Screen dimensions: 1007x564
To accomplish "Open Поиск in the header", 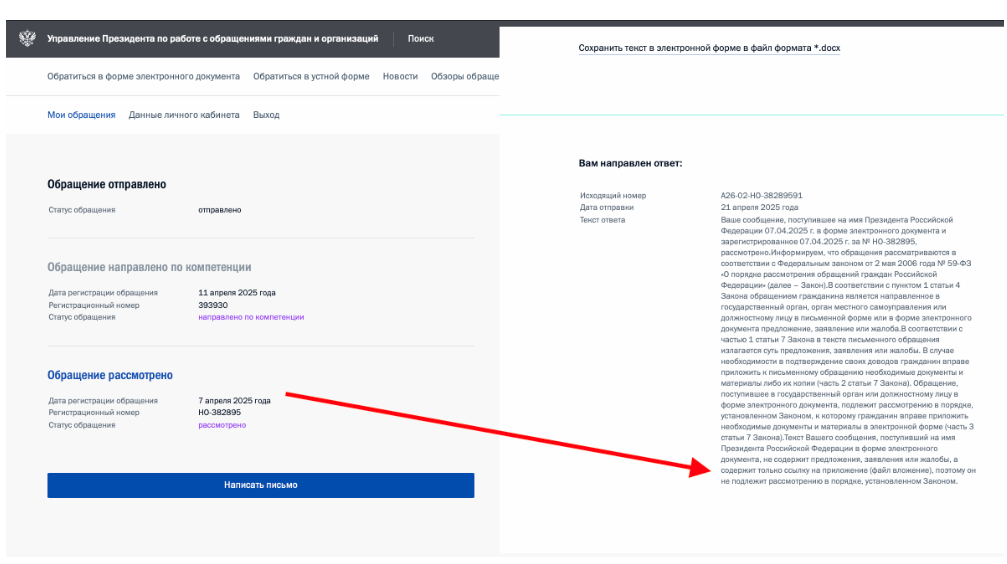I will 421,39.
